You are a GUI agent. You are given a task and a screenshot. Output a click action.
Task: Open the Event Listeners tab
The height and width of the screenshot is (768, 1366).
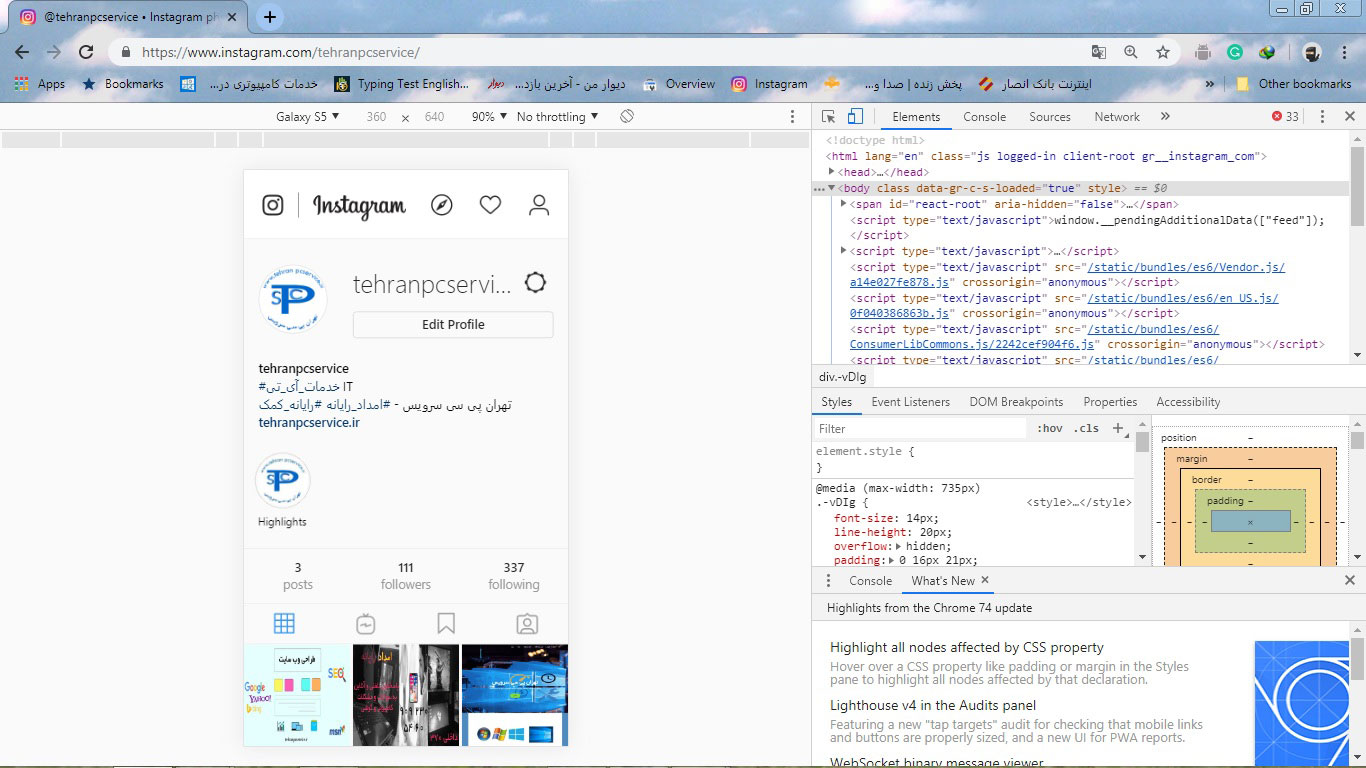coord(910,402)
